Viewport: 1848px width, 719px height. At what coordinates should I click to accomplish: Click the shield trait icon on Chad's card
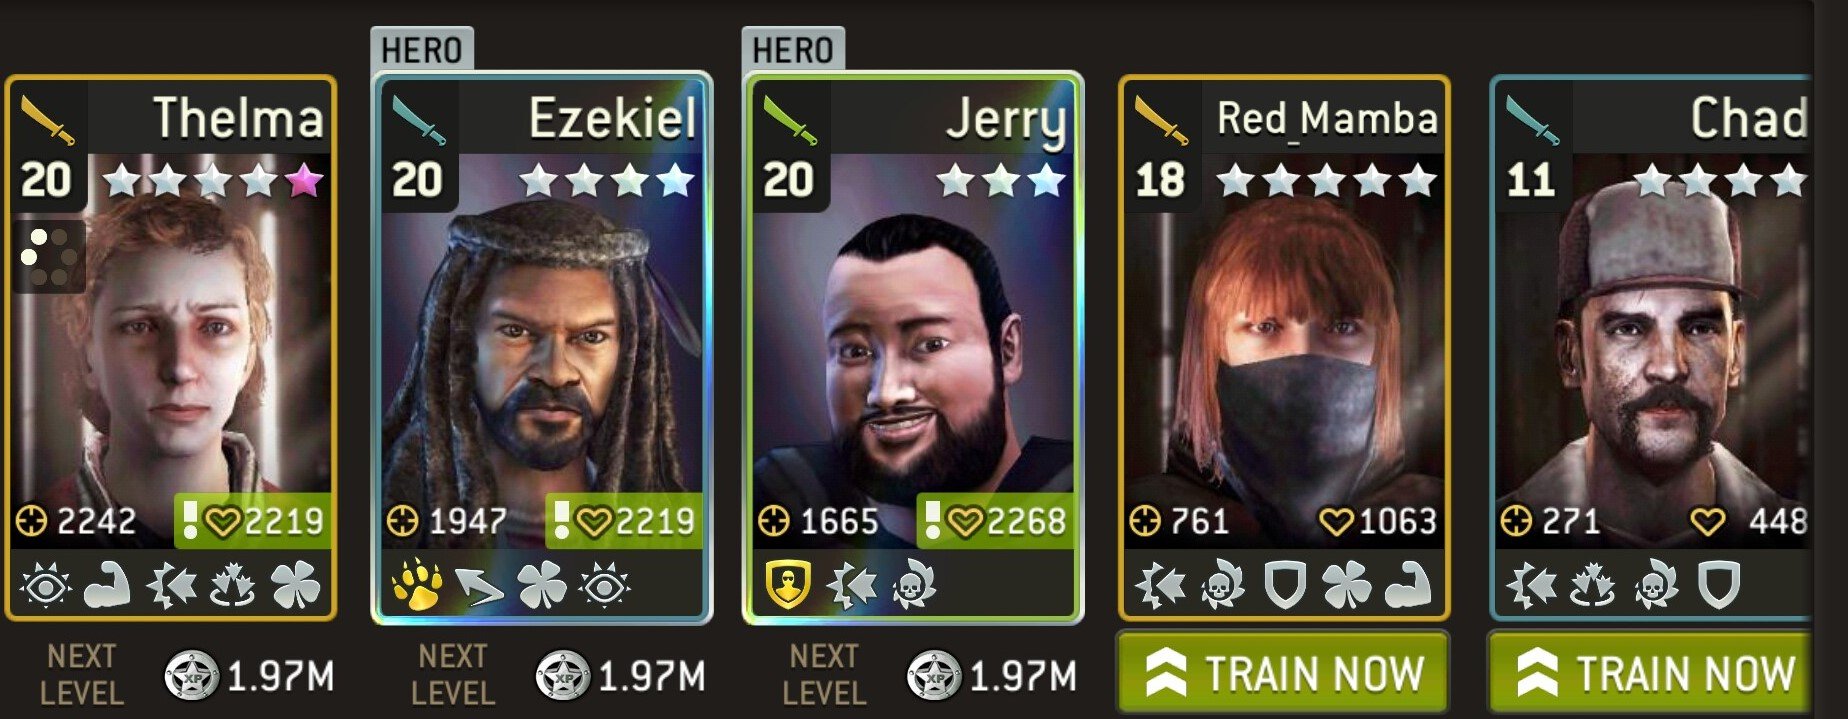pyautogui.click(x=1718, y=586)
